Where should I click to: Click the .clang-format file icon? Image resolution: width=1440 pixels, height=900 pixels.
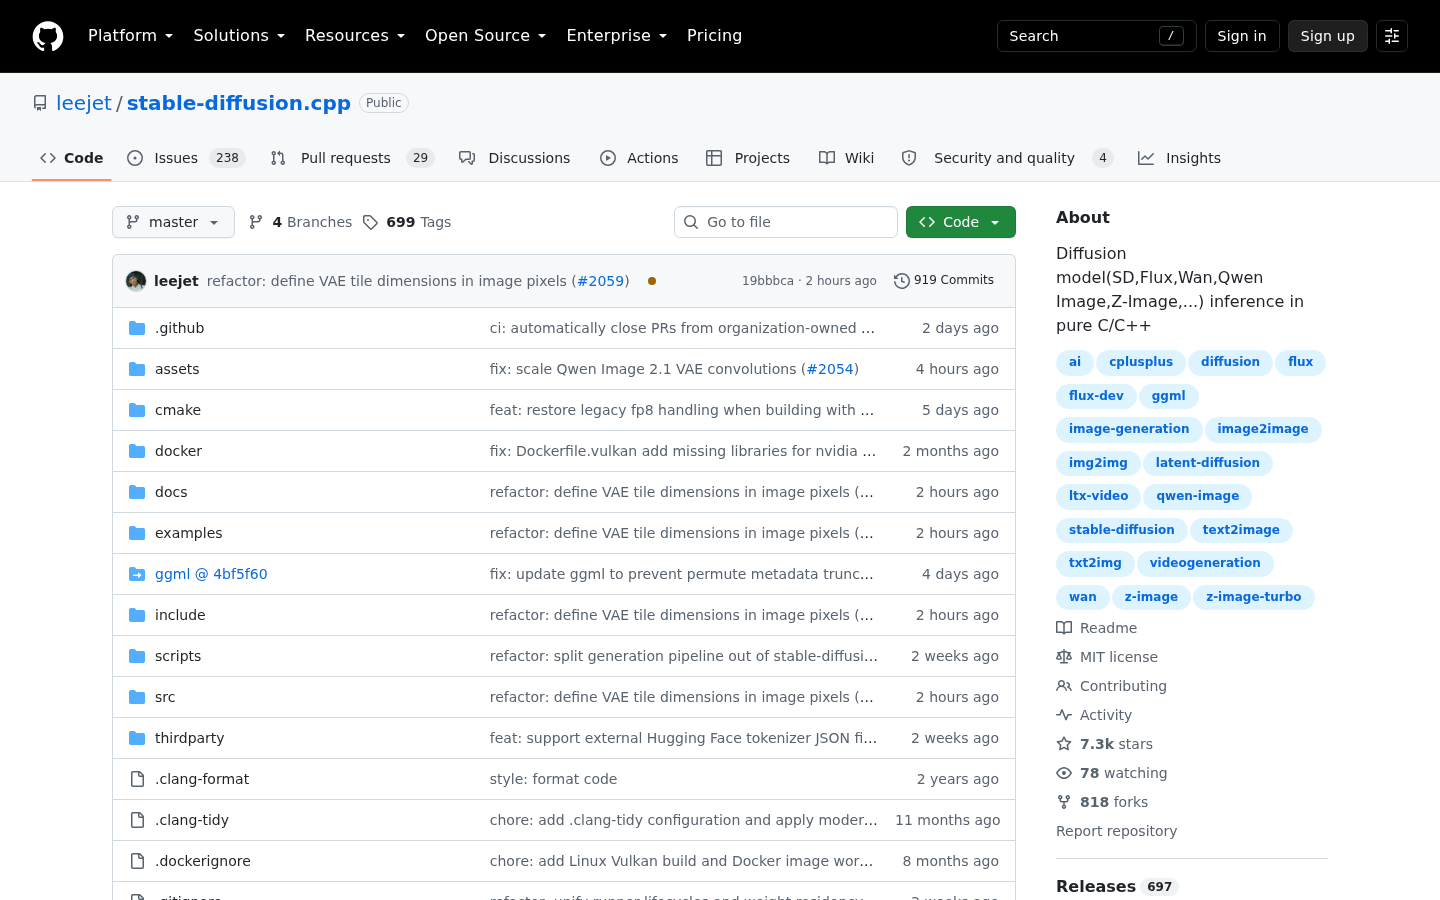(x=137, y=779)
